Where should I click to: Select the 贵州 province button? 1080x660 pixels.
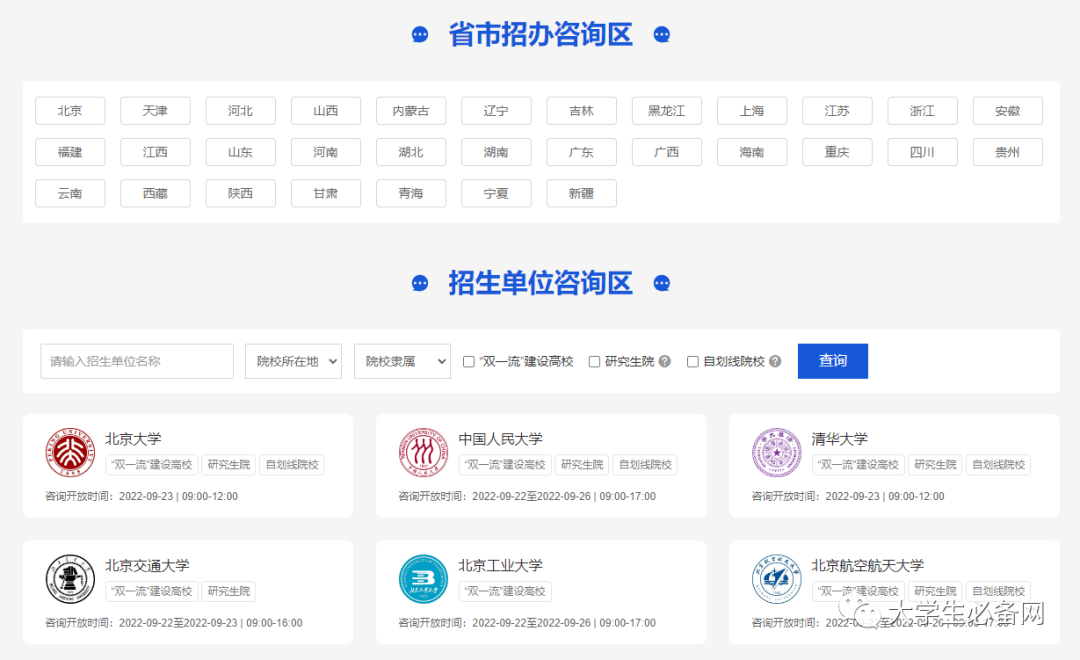click(1008, 152)
